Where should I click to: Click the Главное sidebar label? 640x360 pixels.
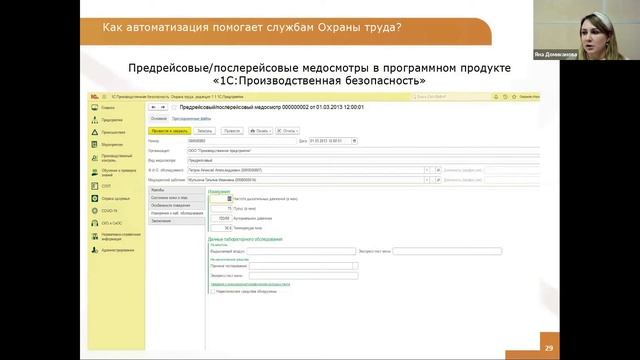pos(108,108)
